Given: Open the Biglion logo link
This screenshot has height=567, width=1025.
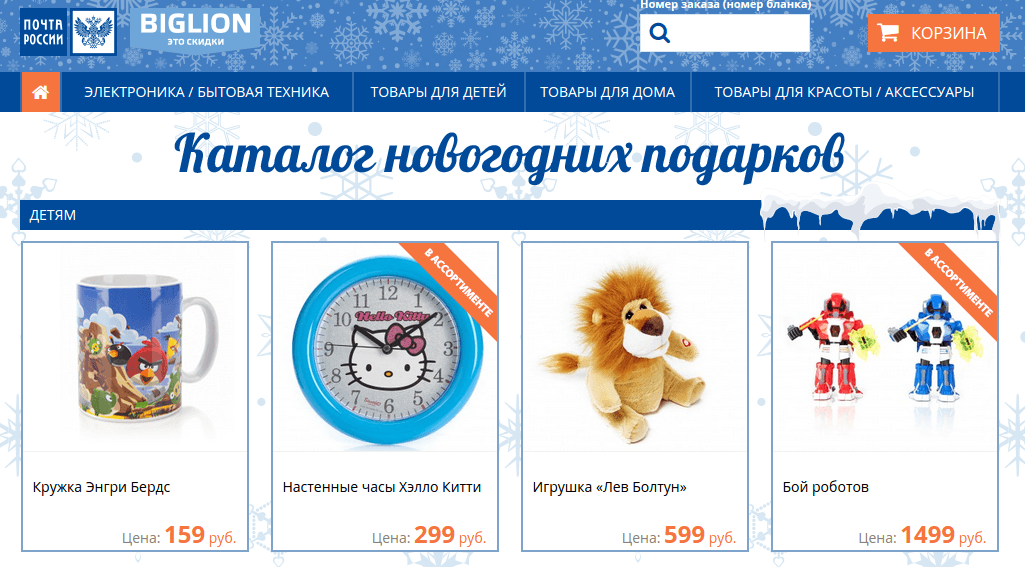Looking at the screenshot, I should tap(195, 30).
